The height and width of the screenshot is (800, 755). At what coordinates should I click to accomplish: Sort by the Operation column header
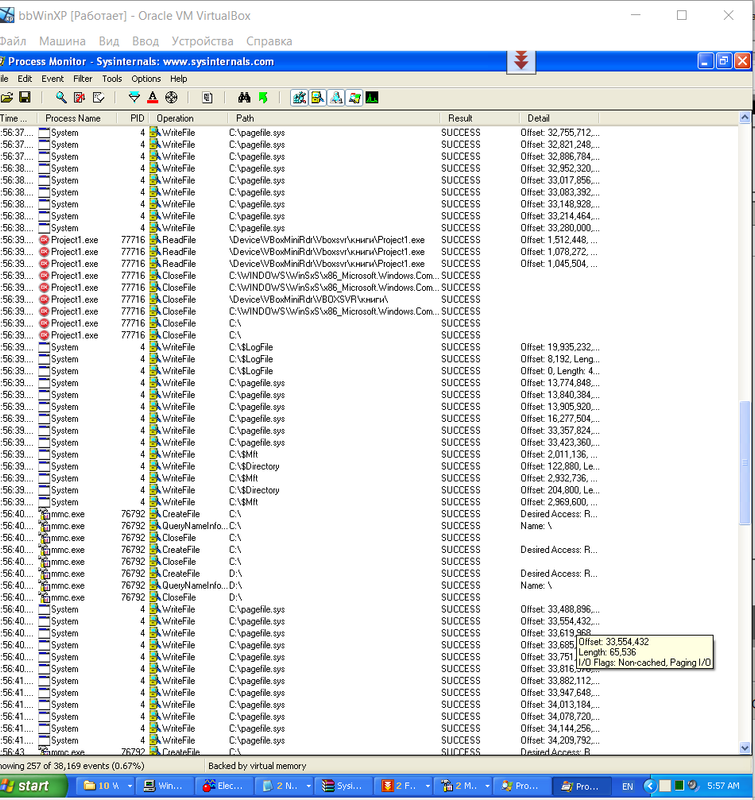coord(188,118)
